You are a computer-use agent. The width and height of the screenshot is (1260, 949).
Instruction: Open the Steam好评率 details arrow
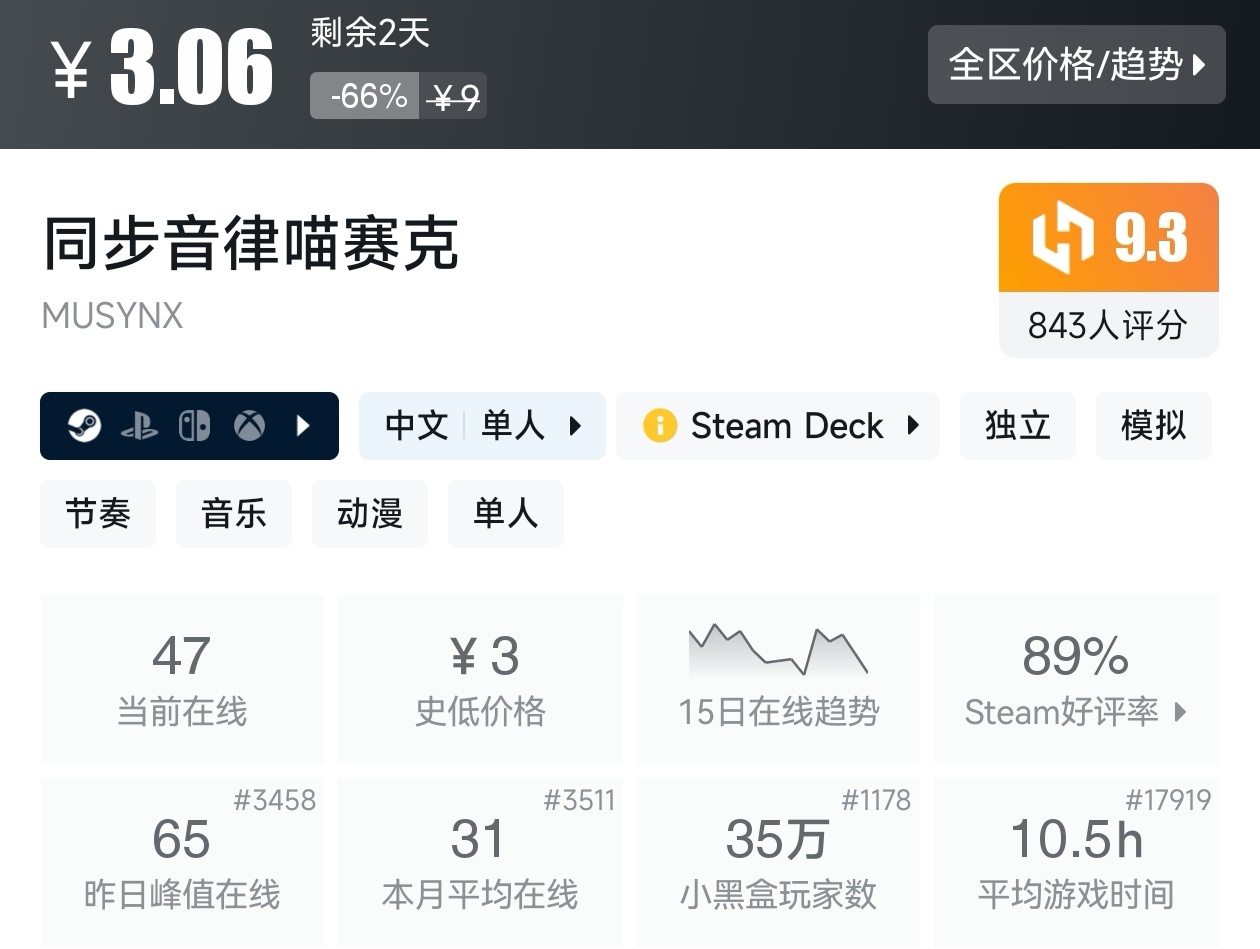1181,712
